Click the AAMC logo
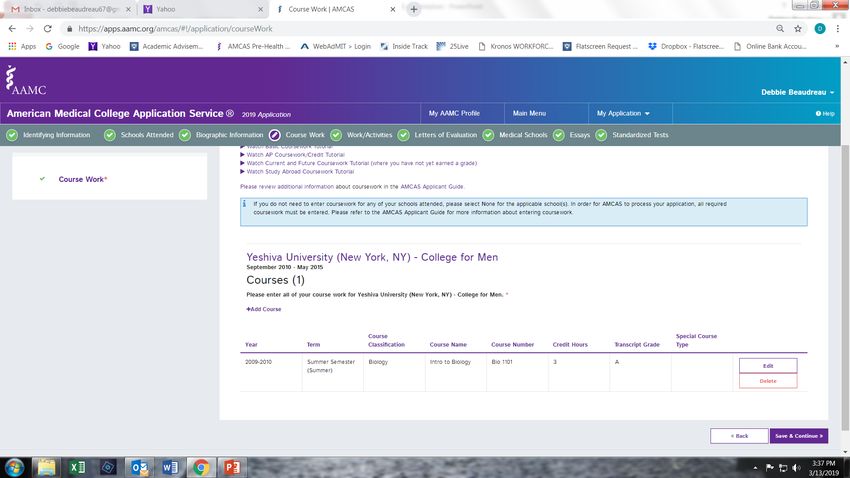 (25, 80)
